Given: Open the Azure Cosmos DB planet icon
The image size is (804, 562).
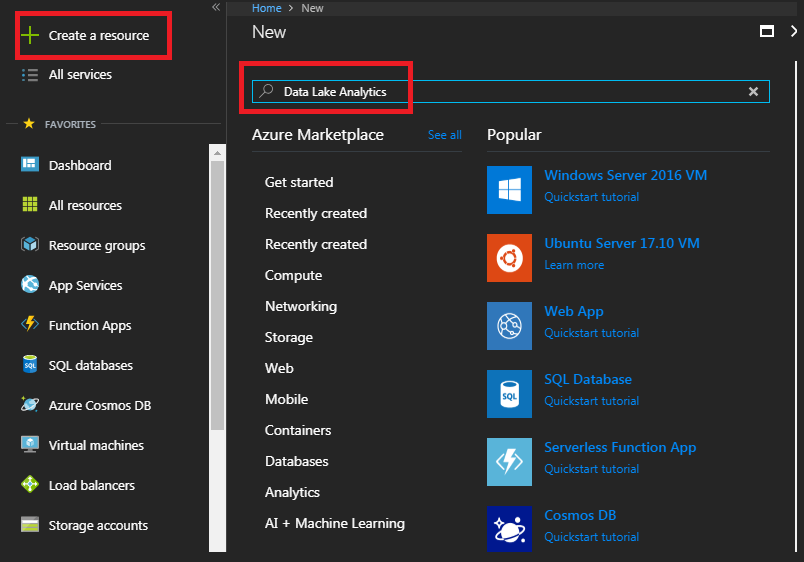Looking at the screenshot, I should coord(30,404).
